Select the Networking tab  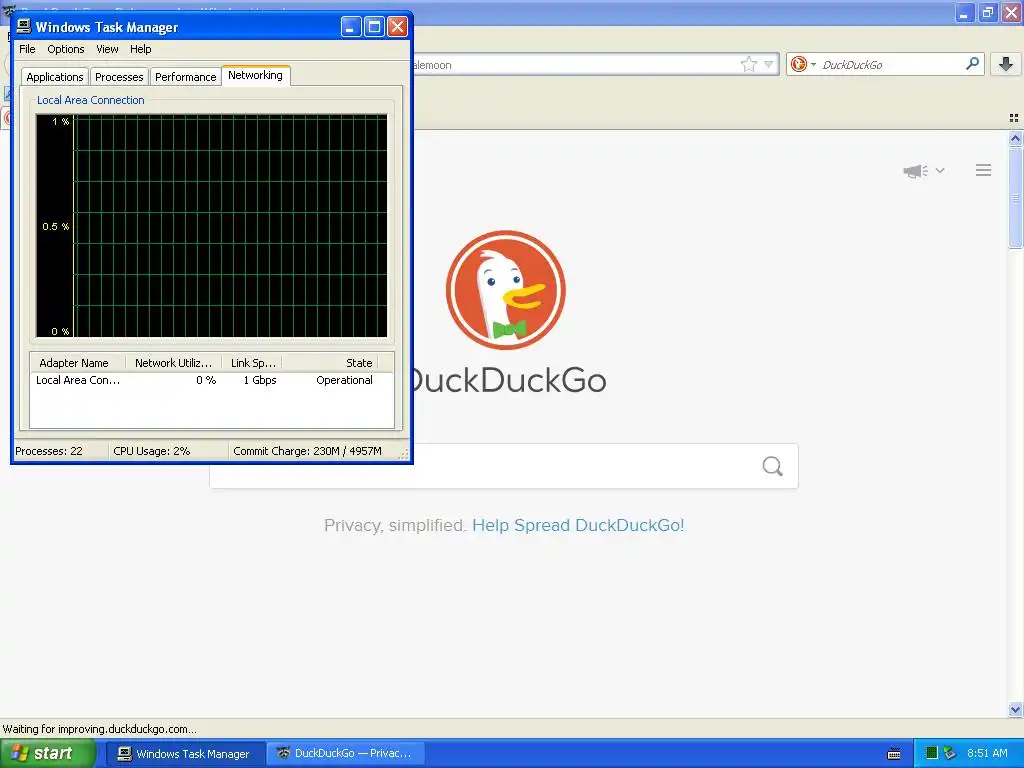click(x=255, y=75)
